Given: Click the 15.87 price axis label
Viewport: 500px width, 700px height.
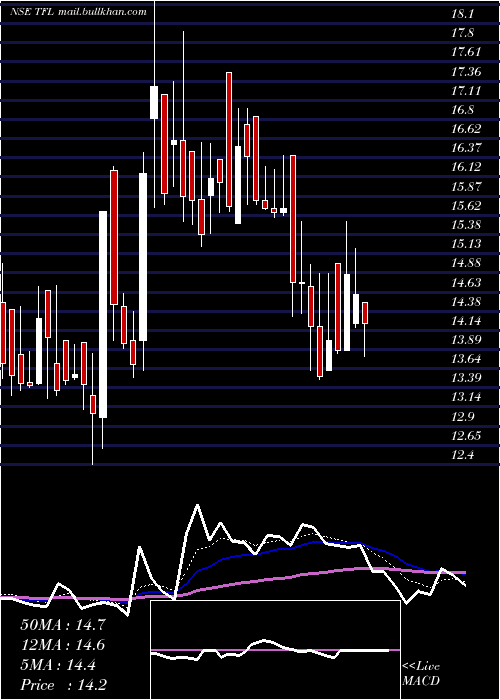Looking at the screenshot, I should [466, 186].
